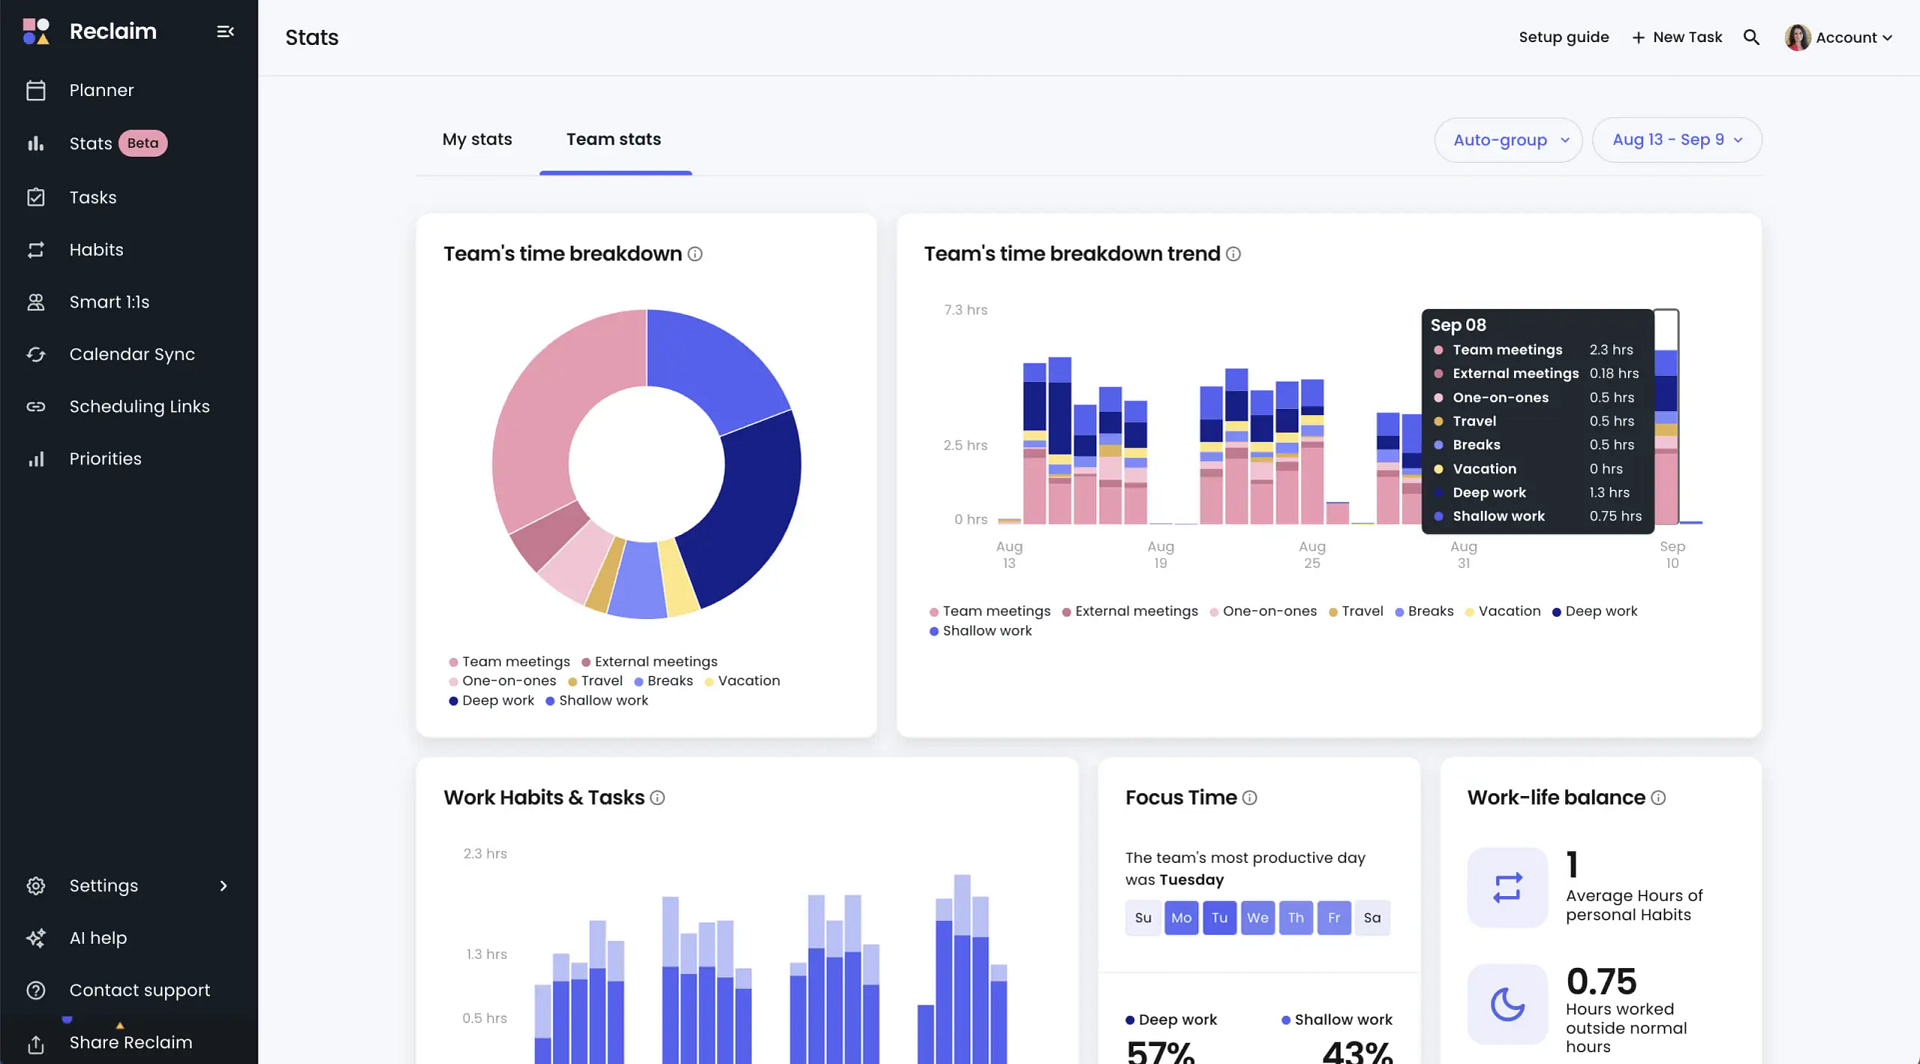Screen dimensions: 1920x1064
Task: Select the Scheduling Links chain icon
Action: point(36,406)
